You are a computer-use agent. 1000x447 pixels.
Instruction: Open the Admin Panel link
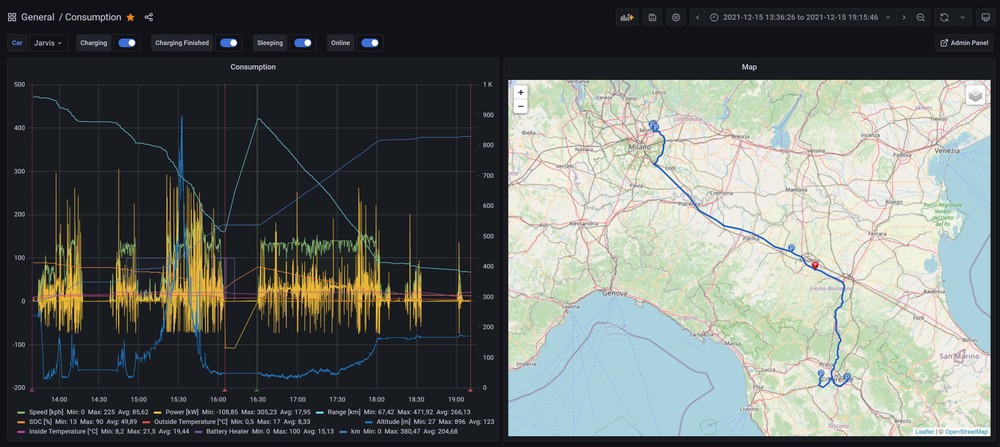[x=964, y=43]
